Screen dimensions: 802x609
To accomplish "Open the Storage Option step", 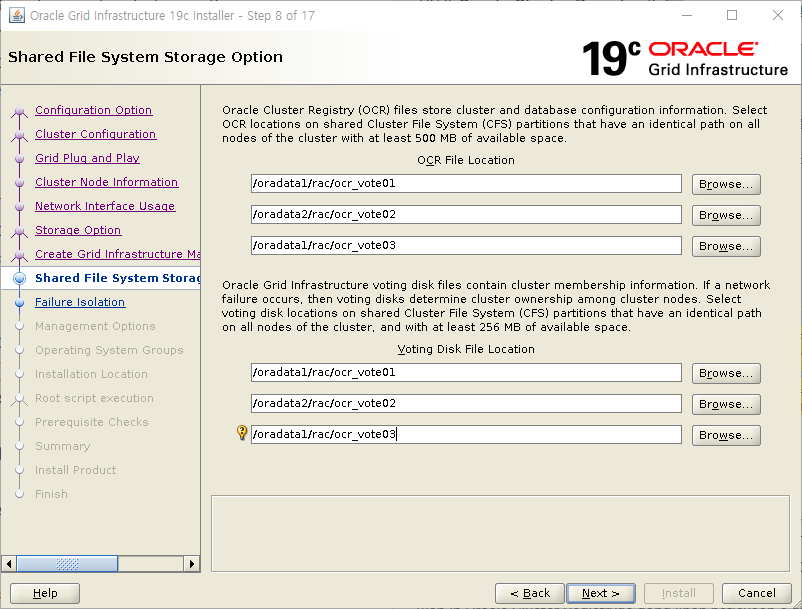I will tap(78, 230).
